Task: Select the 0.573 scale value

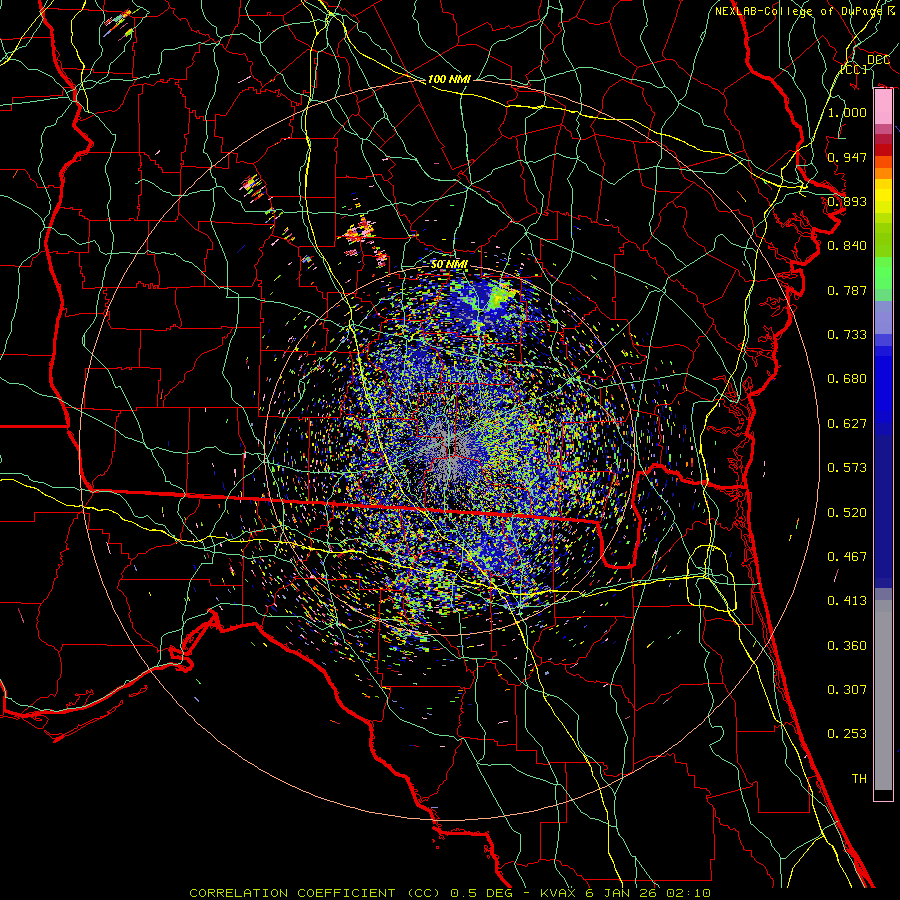Action: pyautogui.click(x=847, y=468)
